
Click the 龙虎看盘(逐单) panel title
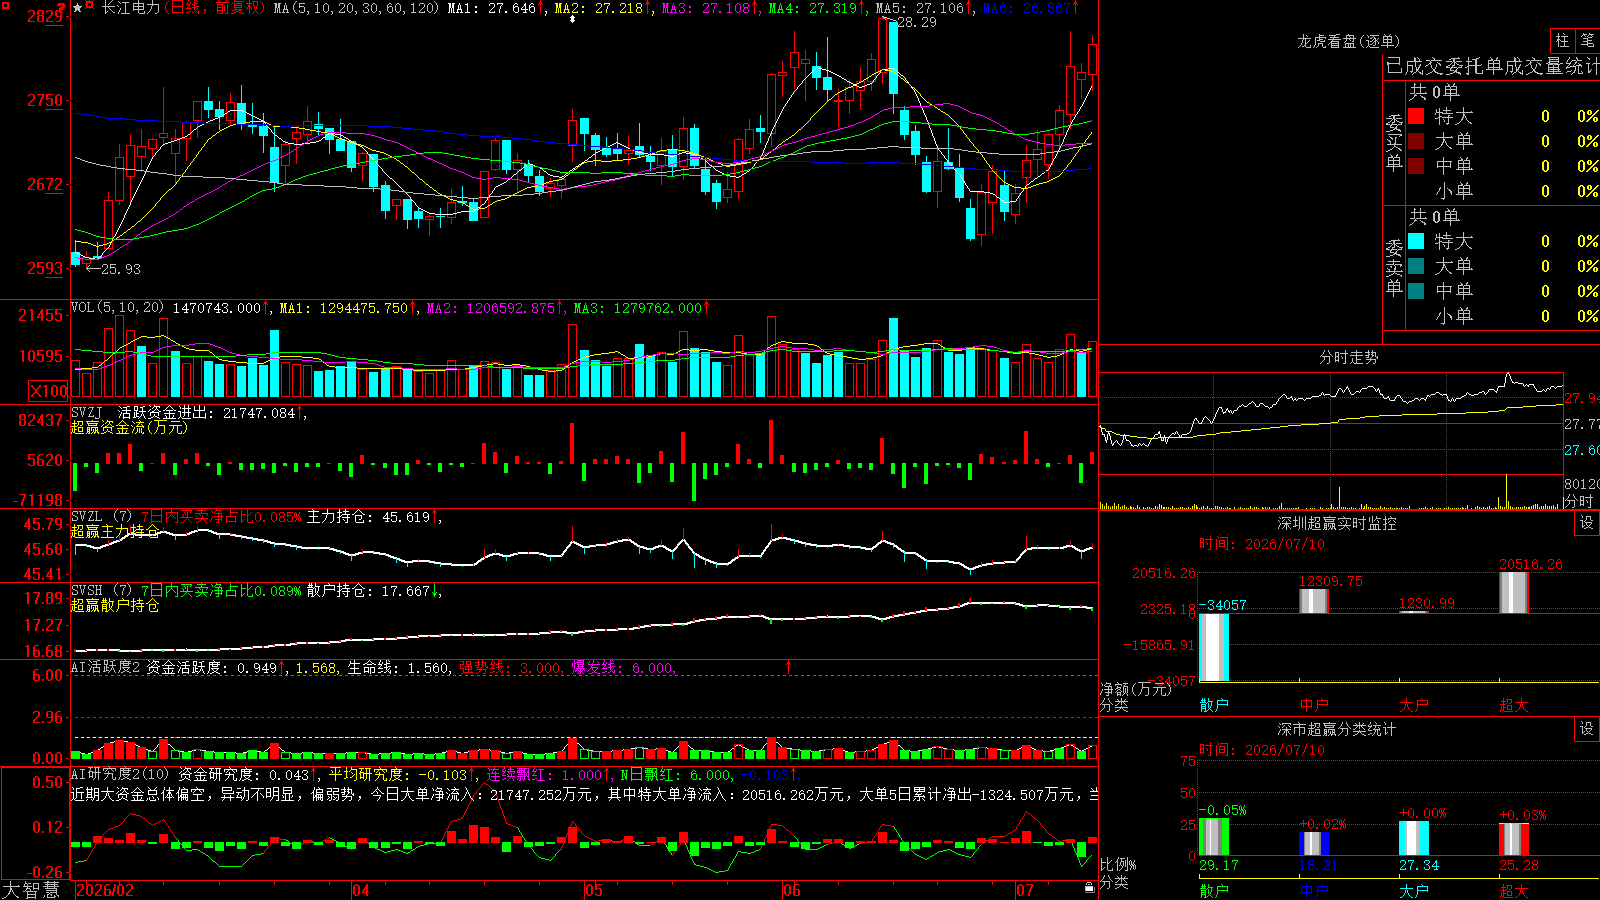pos(1348,41)
